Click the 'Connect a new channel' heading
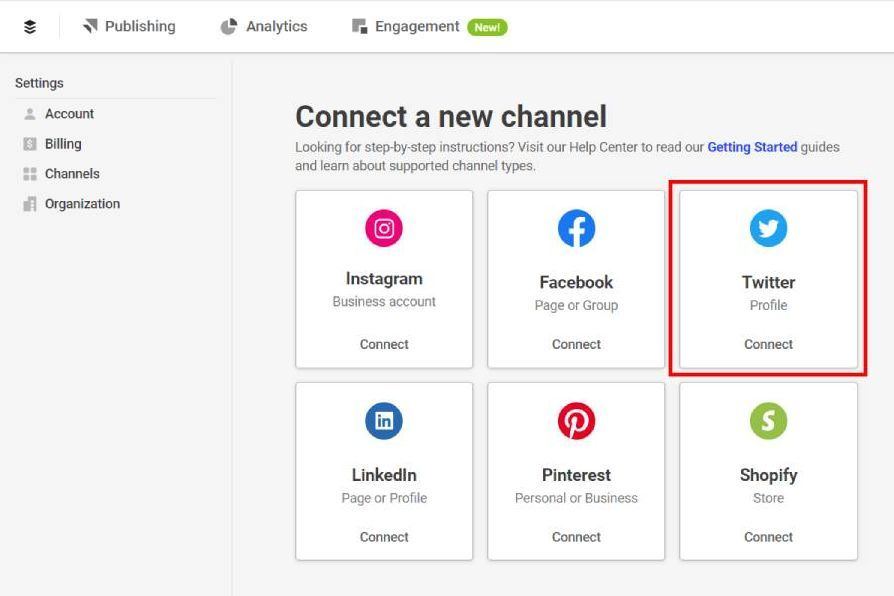Viewport: 894px width, 596px height. coord(451,117)
